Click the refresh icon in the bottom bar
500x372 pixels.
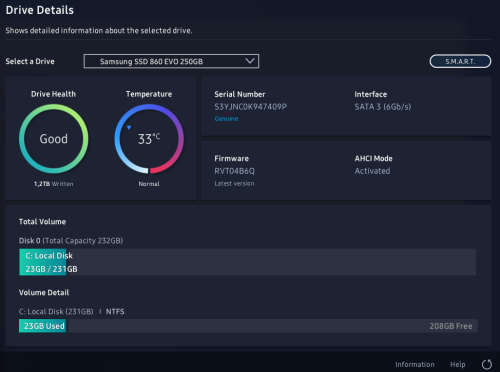(487, 364)
